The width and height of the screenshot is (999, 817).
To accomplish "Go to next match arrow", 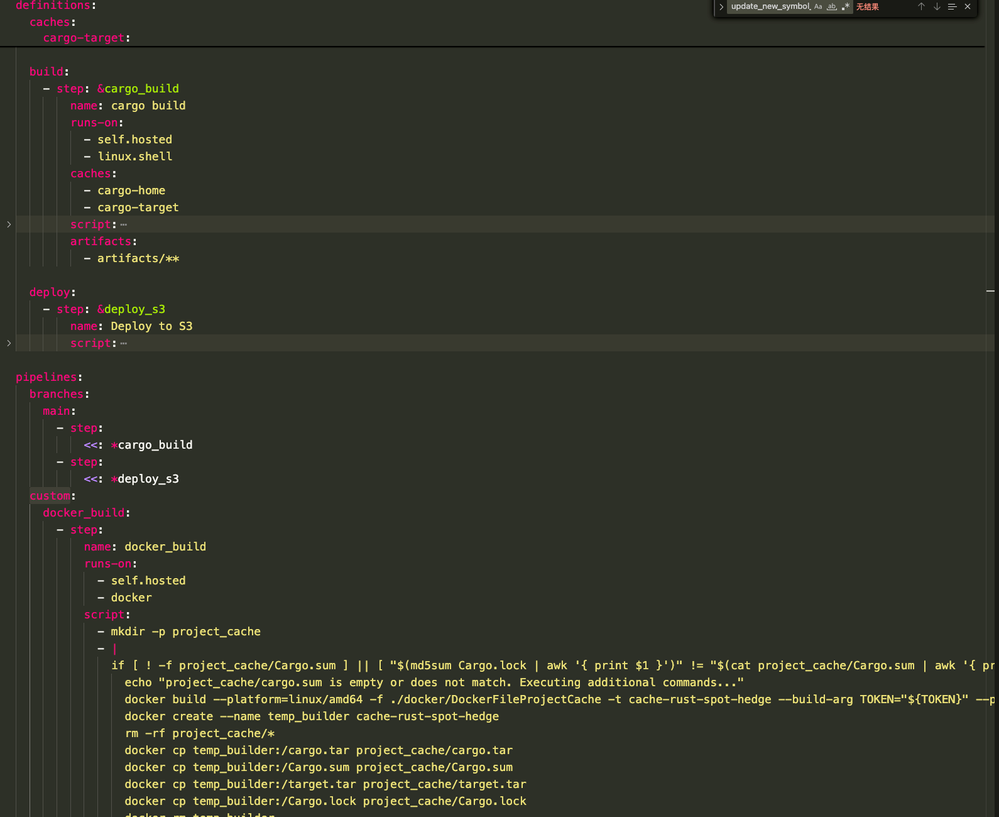I will (937, 7).
